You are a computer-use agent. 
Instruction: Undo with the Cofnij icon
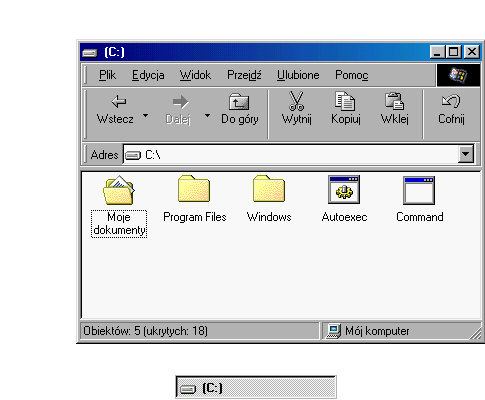point(451,101)
